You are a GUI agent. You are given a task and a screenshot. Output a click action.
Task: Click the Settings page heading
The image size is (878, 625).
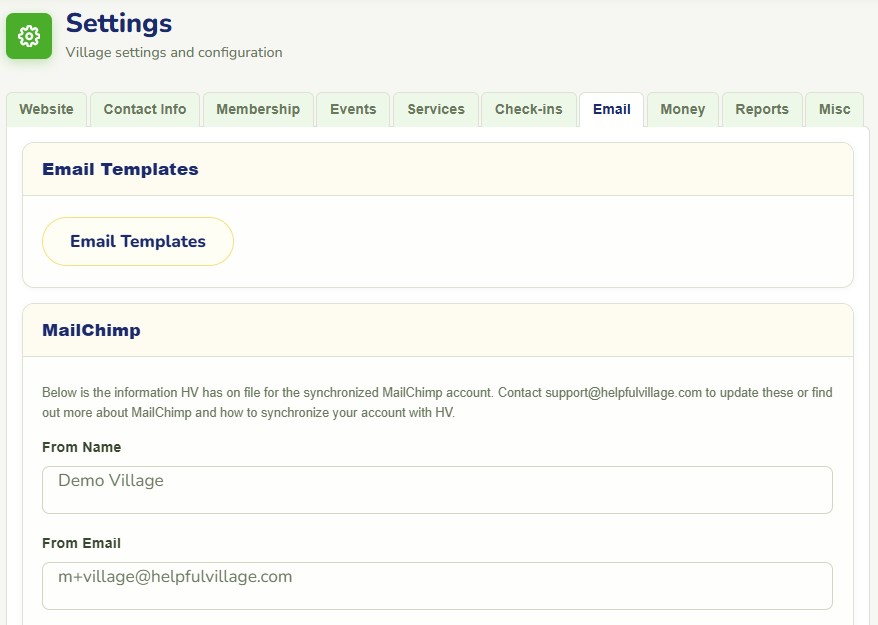pos(119,24)
